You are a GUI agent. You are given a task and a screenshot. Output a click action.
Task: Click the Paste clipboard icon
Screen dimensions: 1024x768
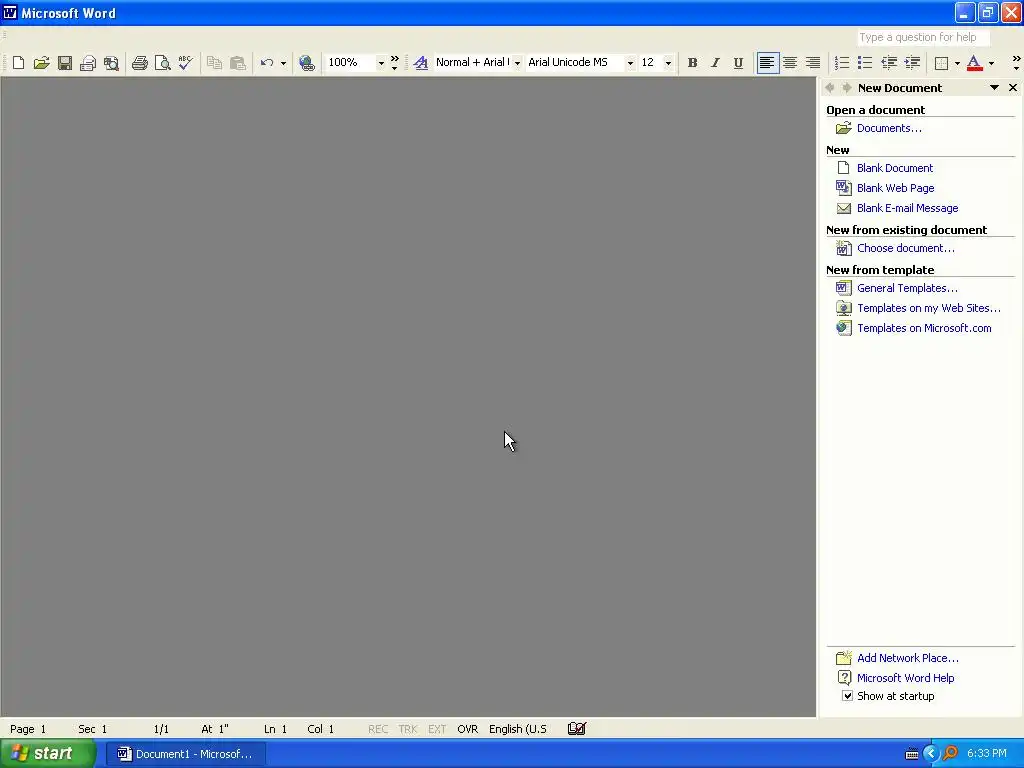click(238, 63)
